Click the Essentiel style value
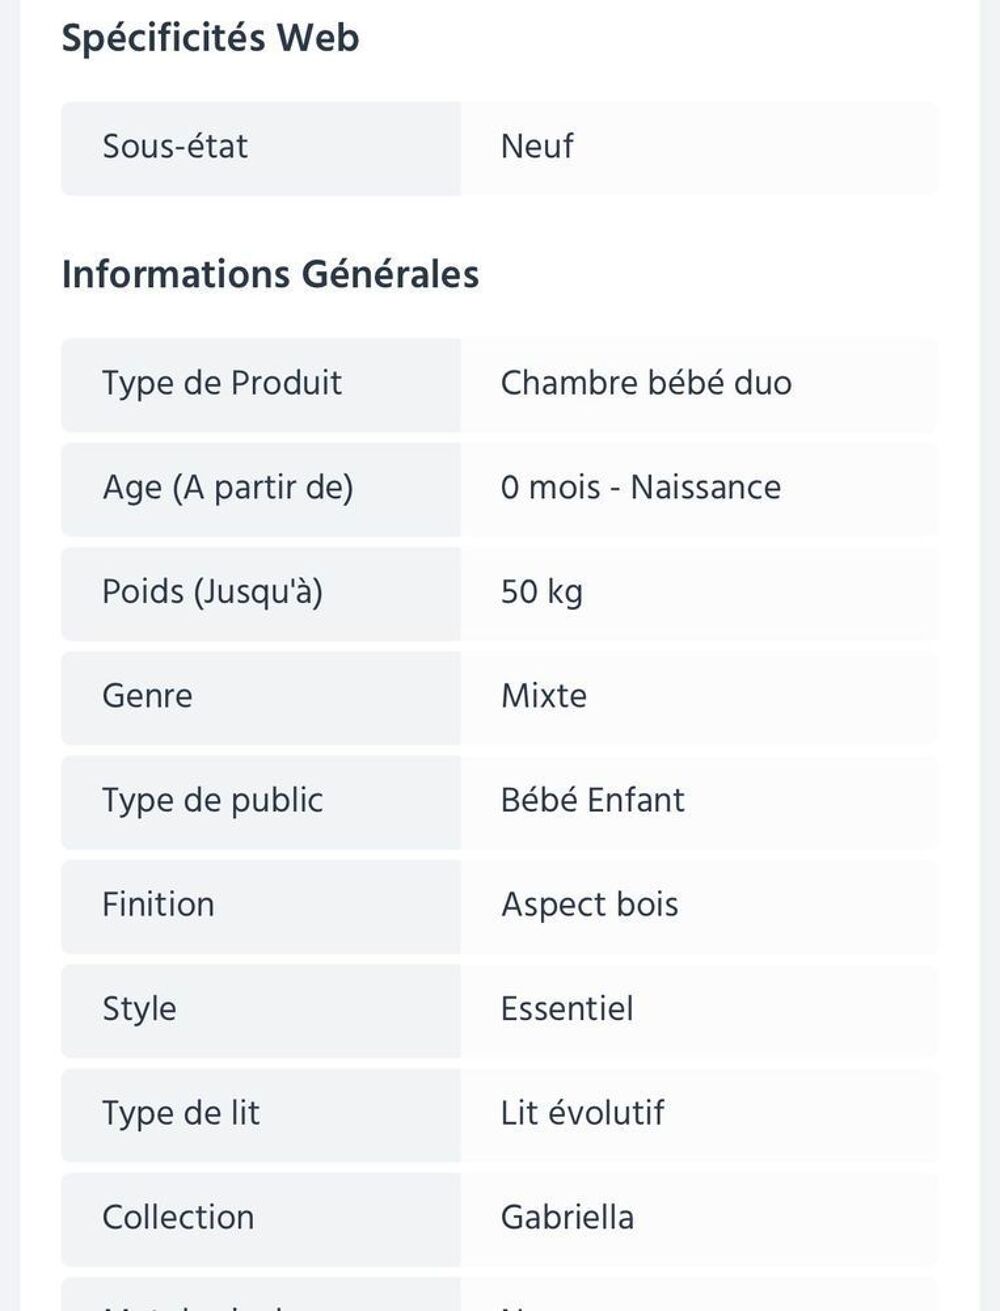1000x1311 pixels. point(567,1009)
